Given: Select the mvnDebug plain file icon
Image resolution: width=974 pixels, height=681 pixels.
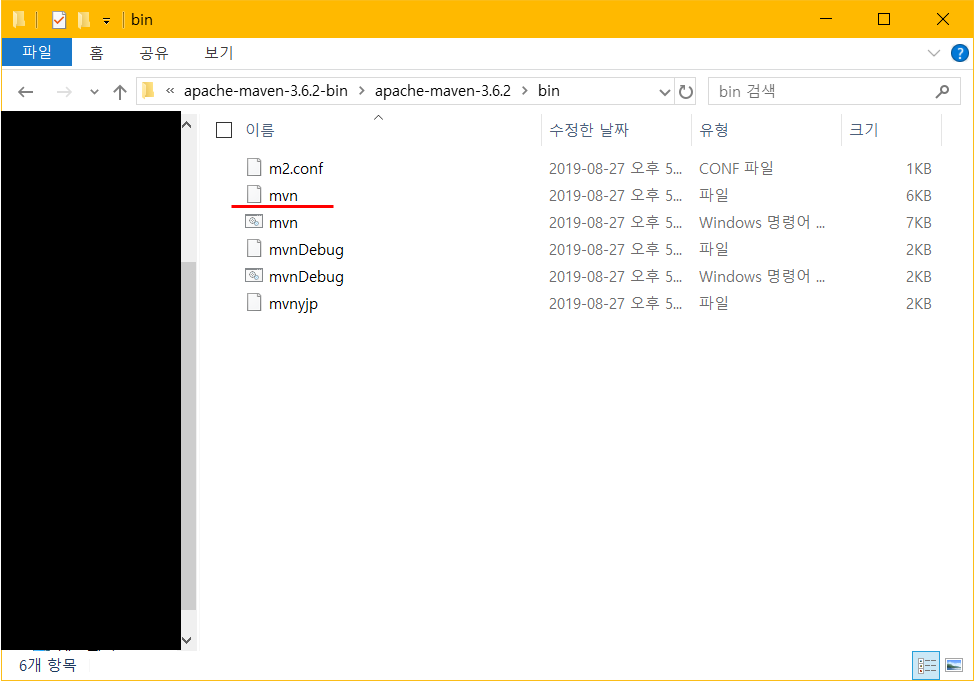Looking at the screenshot, I should tap(254, 249).
